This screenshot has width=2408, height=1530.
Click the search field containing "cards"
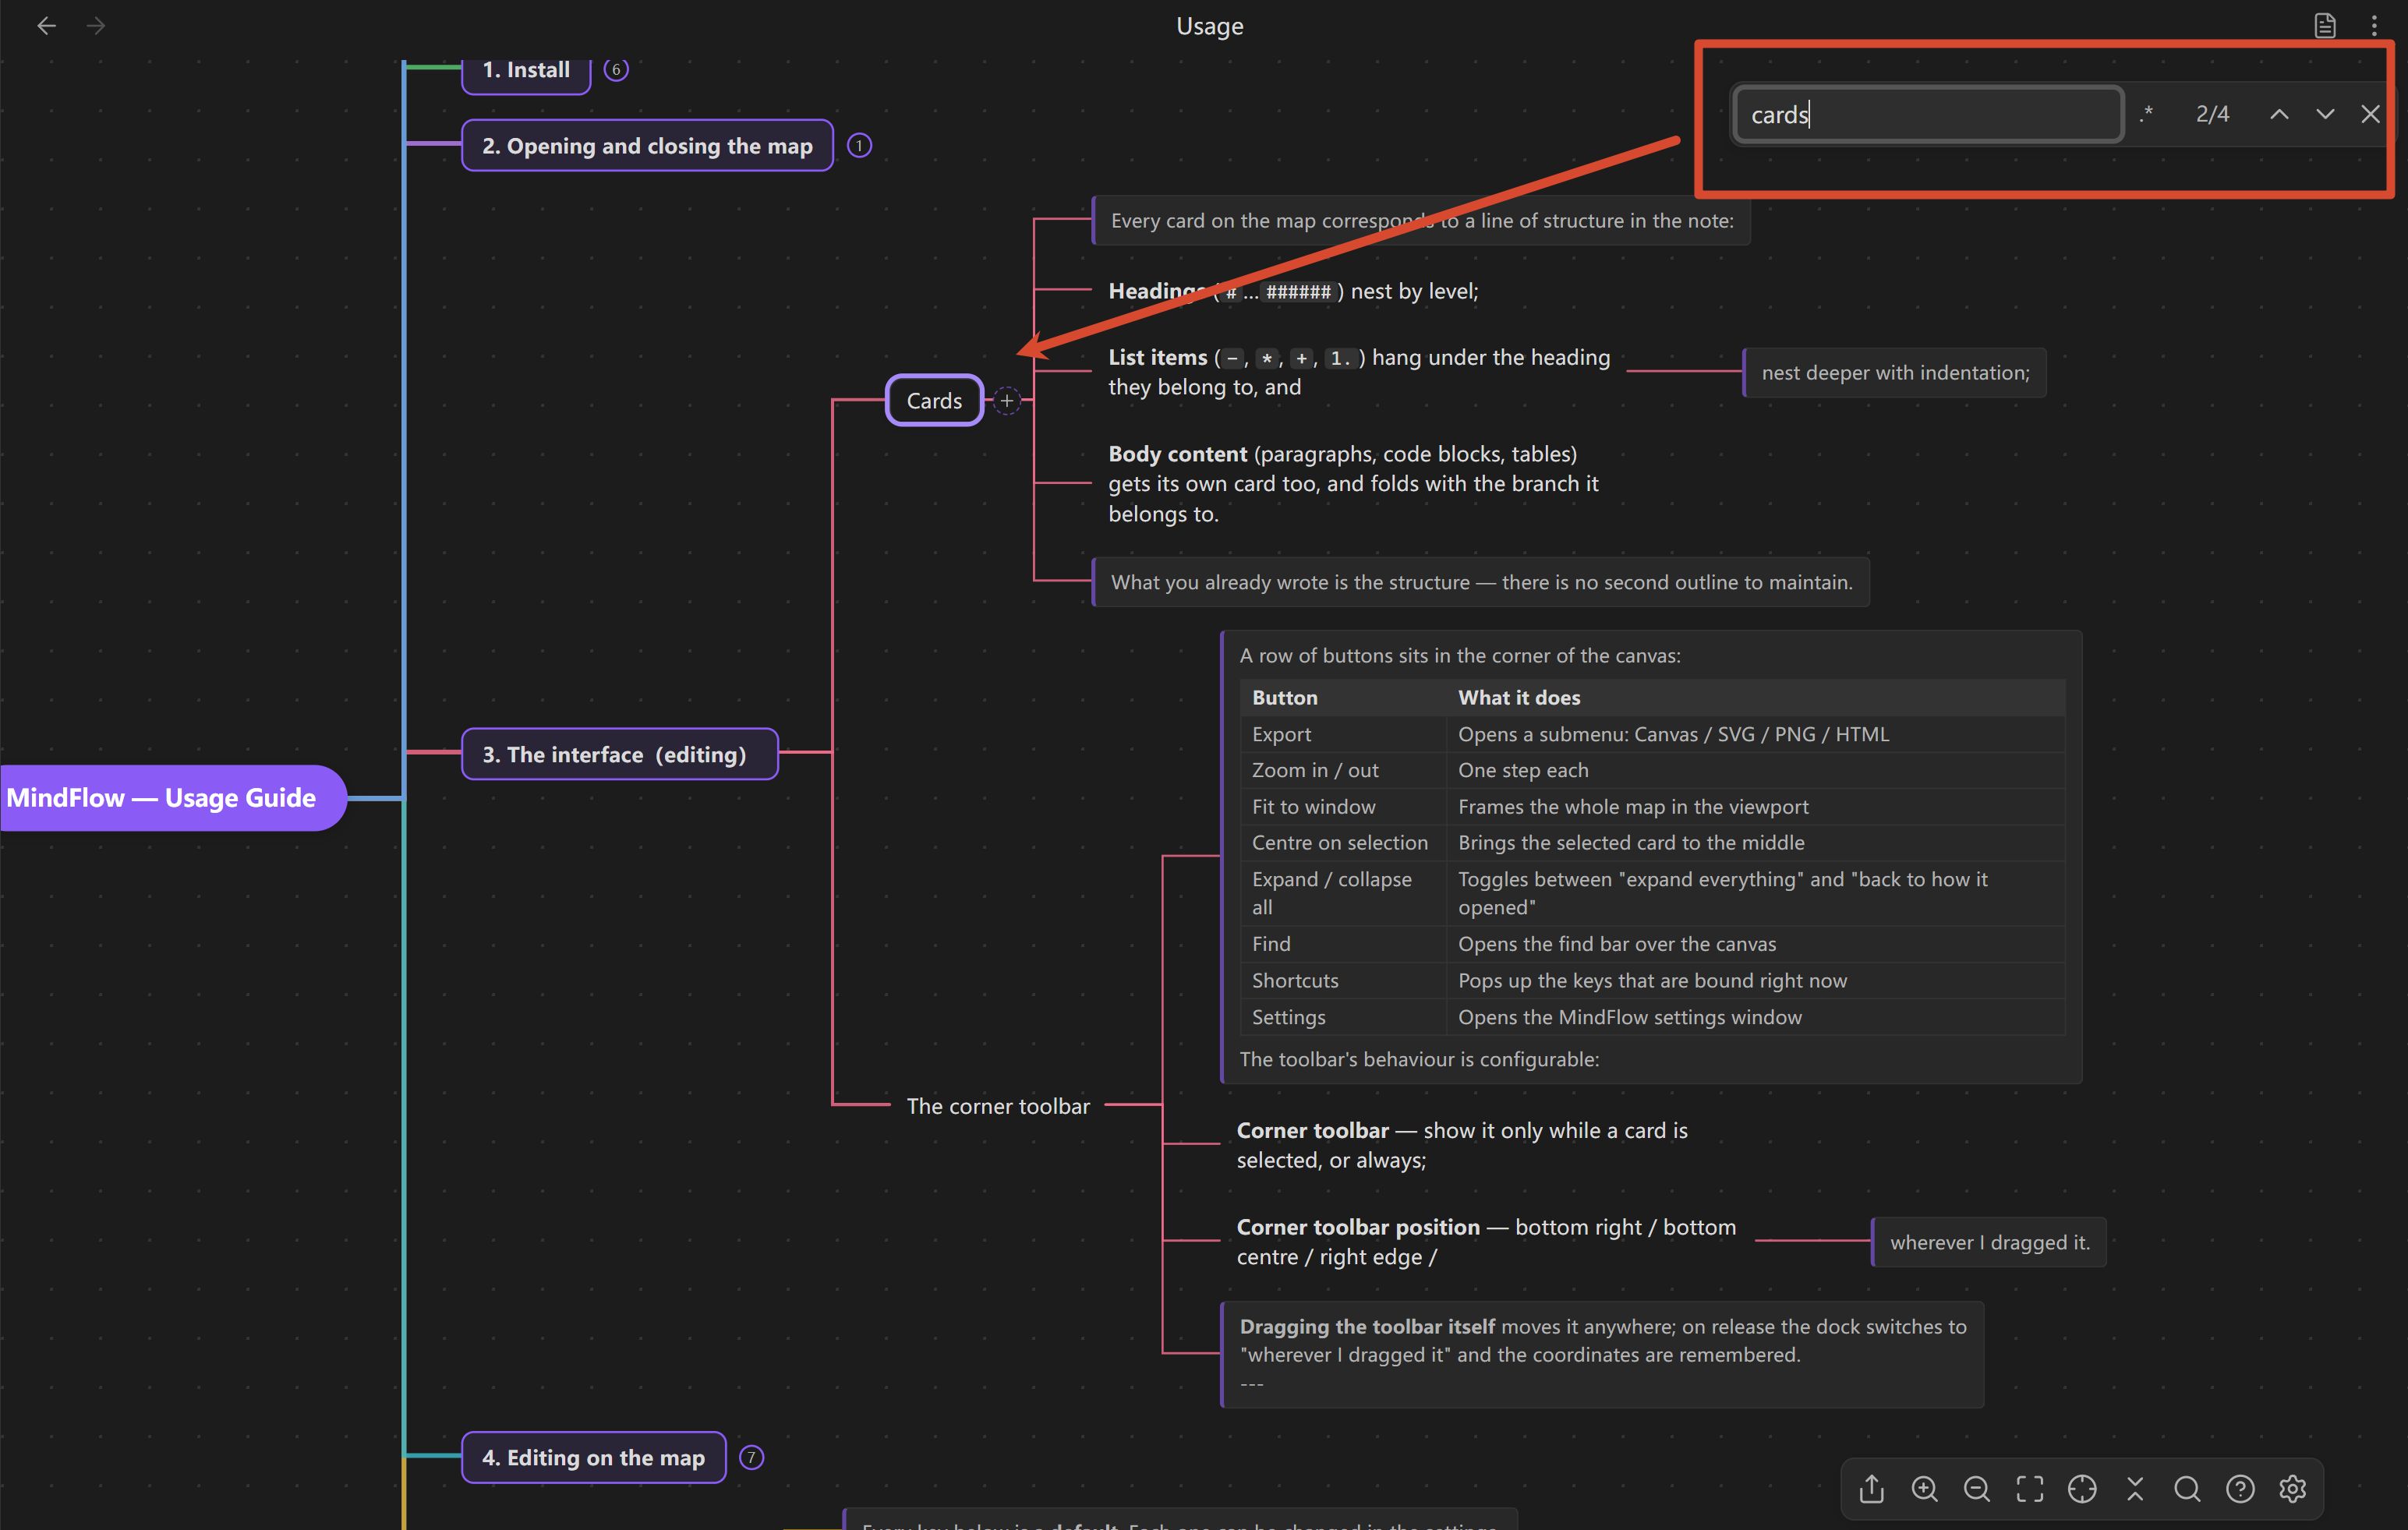[1927, 114]
